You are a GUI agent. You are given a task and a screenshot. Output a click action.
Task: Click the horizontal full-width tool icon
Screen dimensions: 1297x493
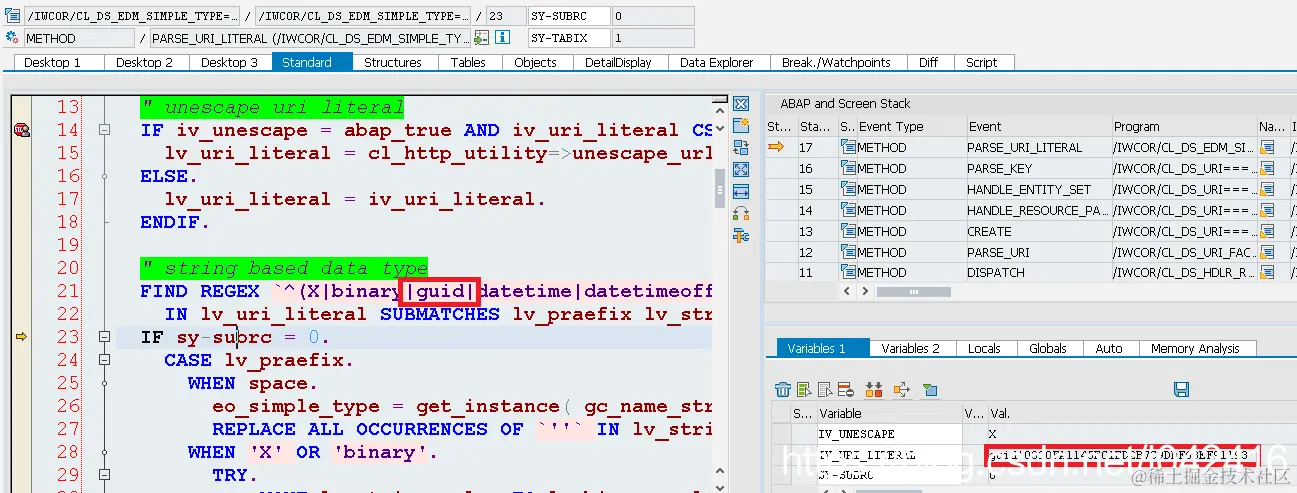pyautogui.click(x=741, y=191)
